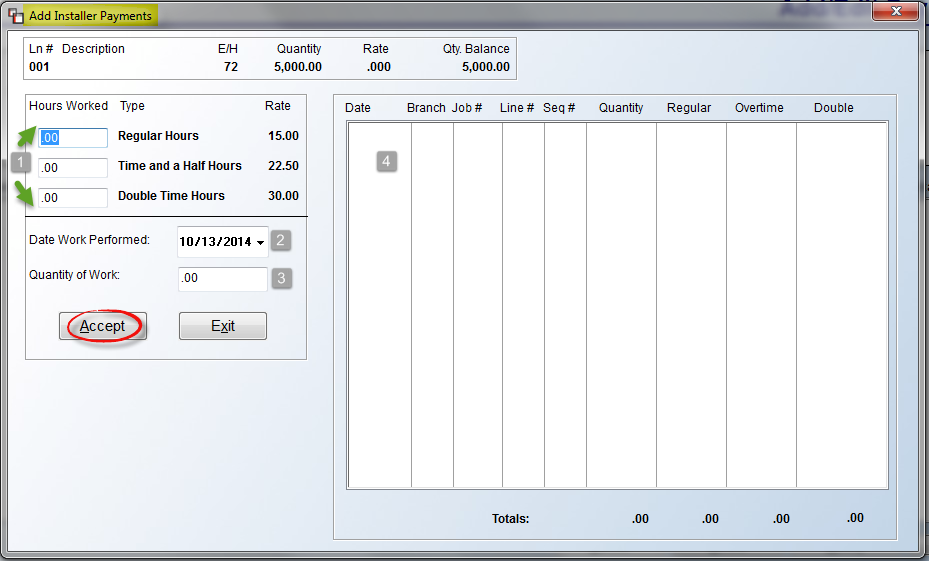
Task: Select the Job # column header
Action: tap(467, 108)
